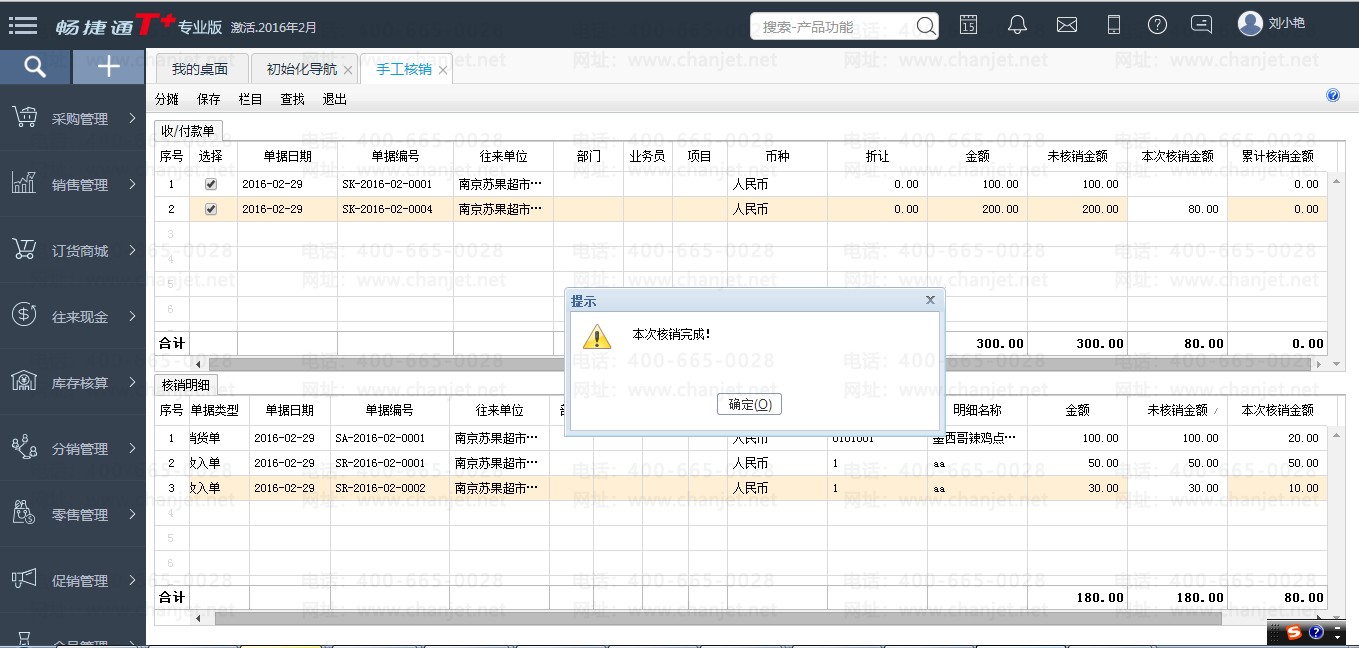Expand the 销售管理 sidebar menu
Image resolution: width=1359 pixels, height=648 pixels.
(73, 185)
